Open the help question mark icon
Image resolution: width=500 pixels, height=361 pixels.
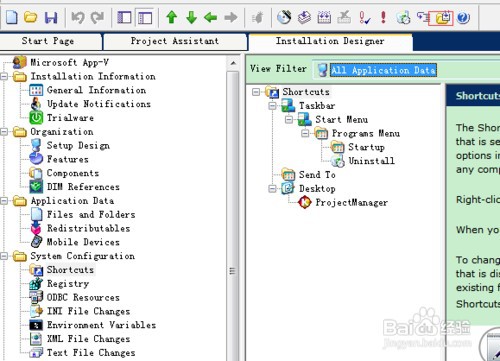pos(463,17)
